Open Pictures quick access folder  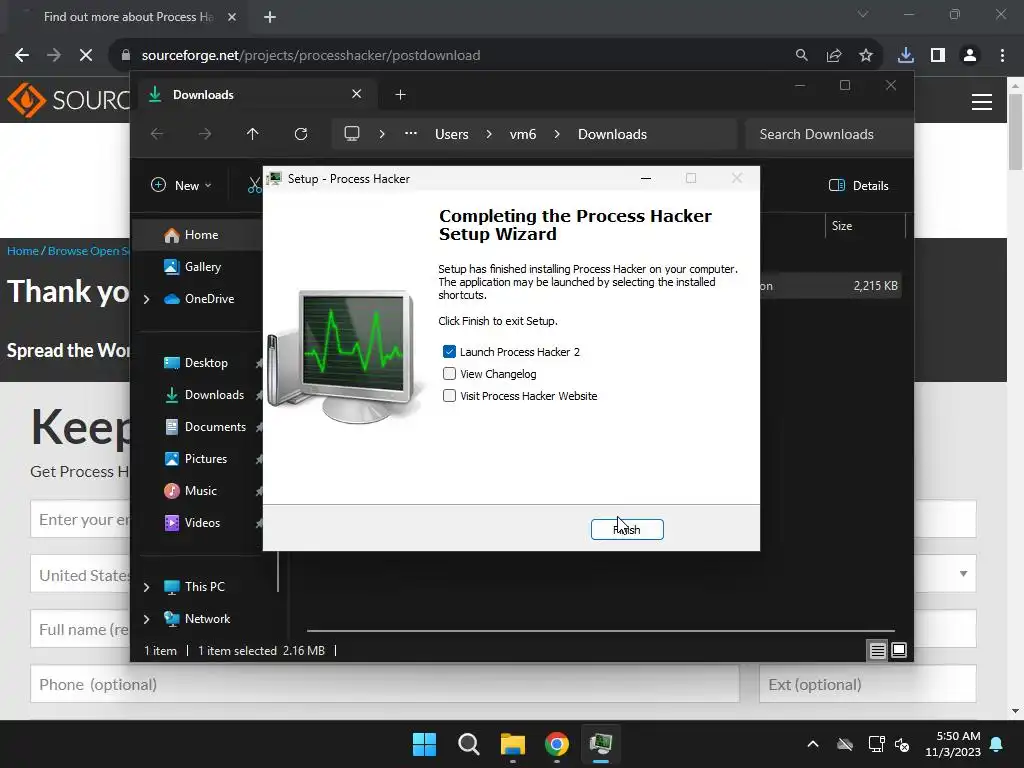[206, 458]
